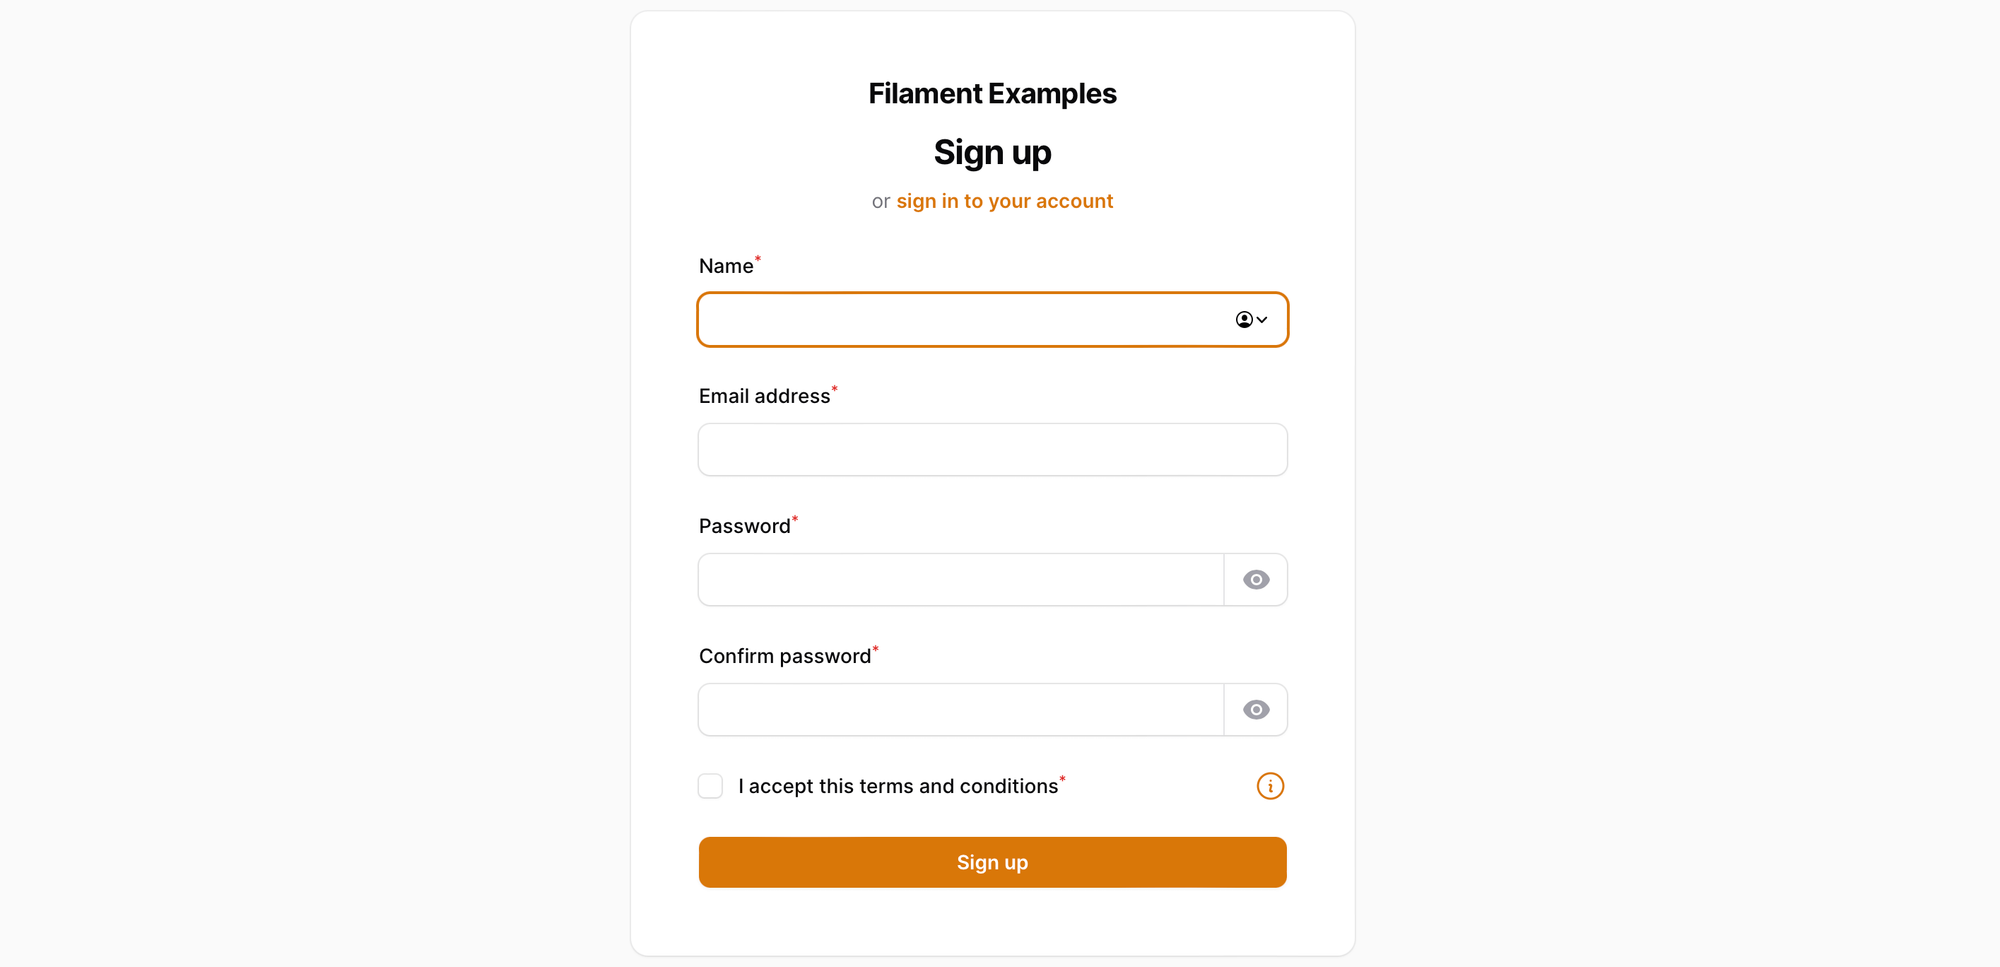Click inside the Email address input field
Screen dimensions: 2000x967
[x=992, y=449]
